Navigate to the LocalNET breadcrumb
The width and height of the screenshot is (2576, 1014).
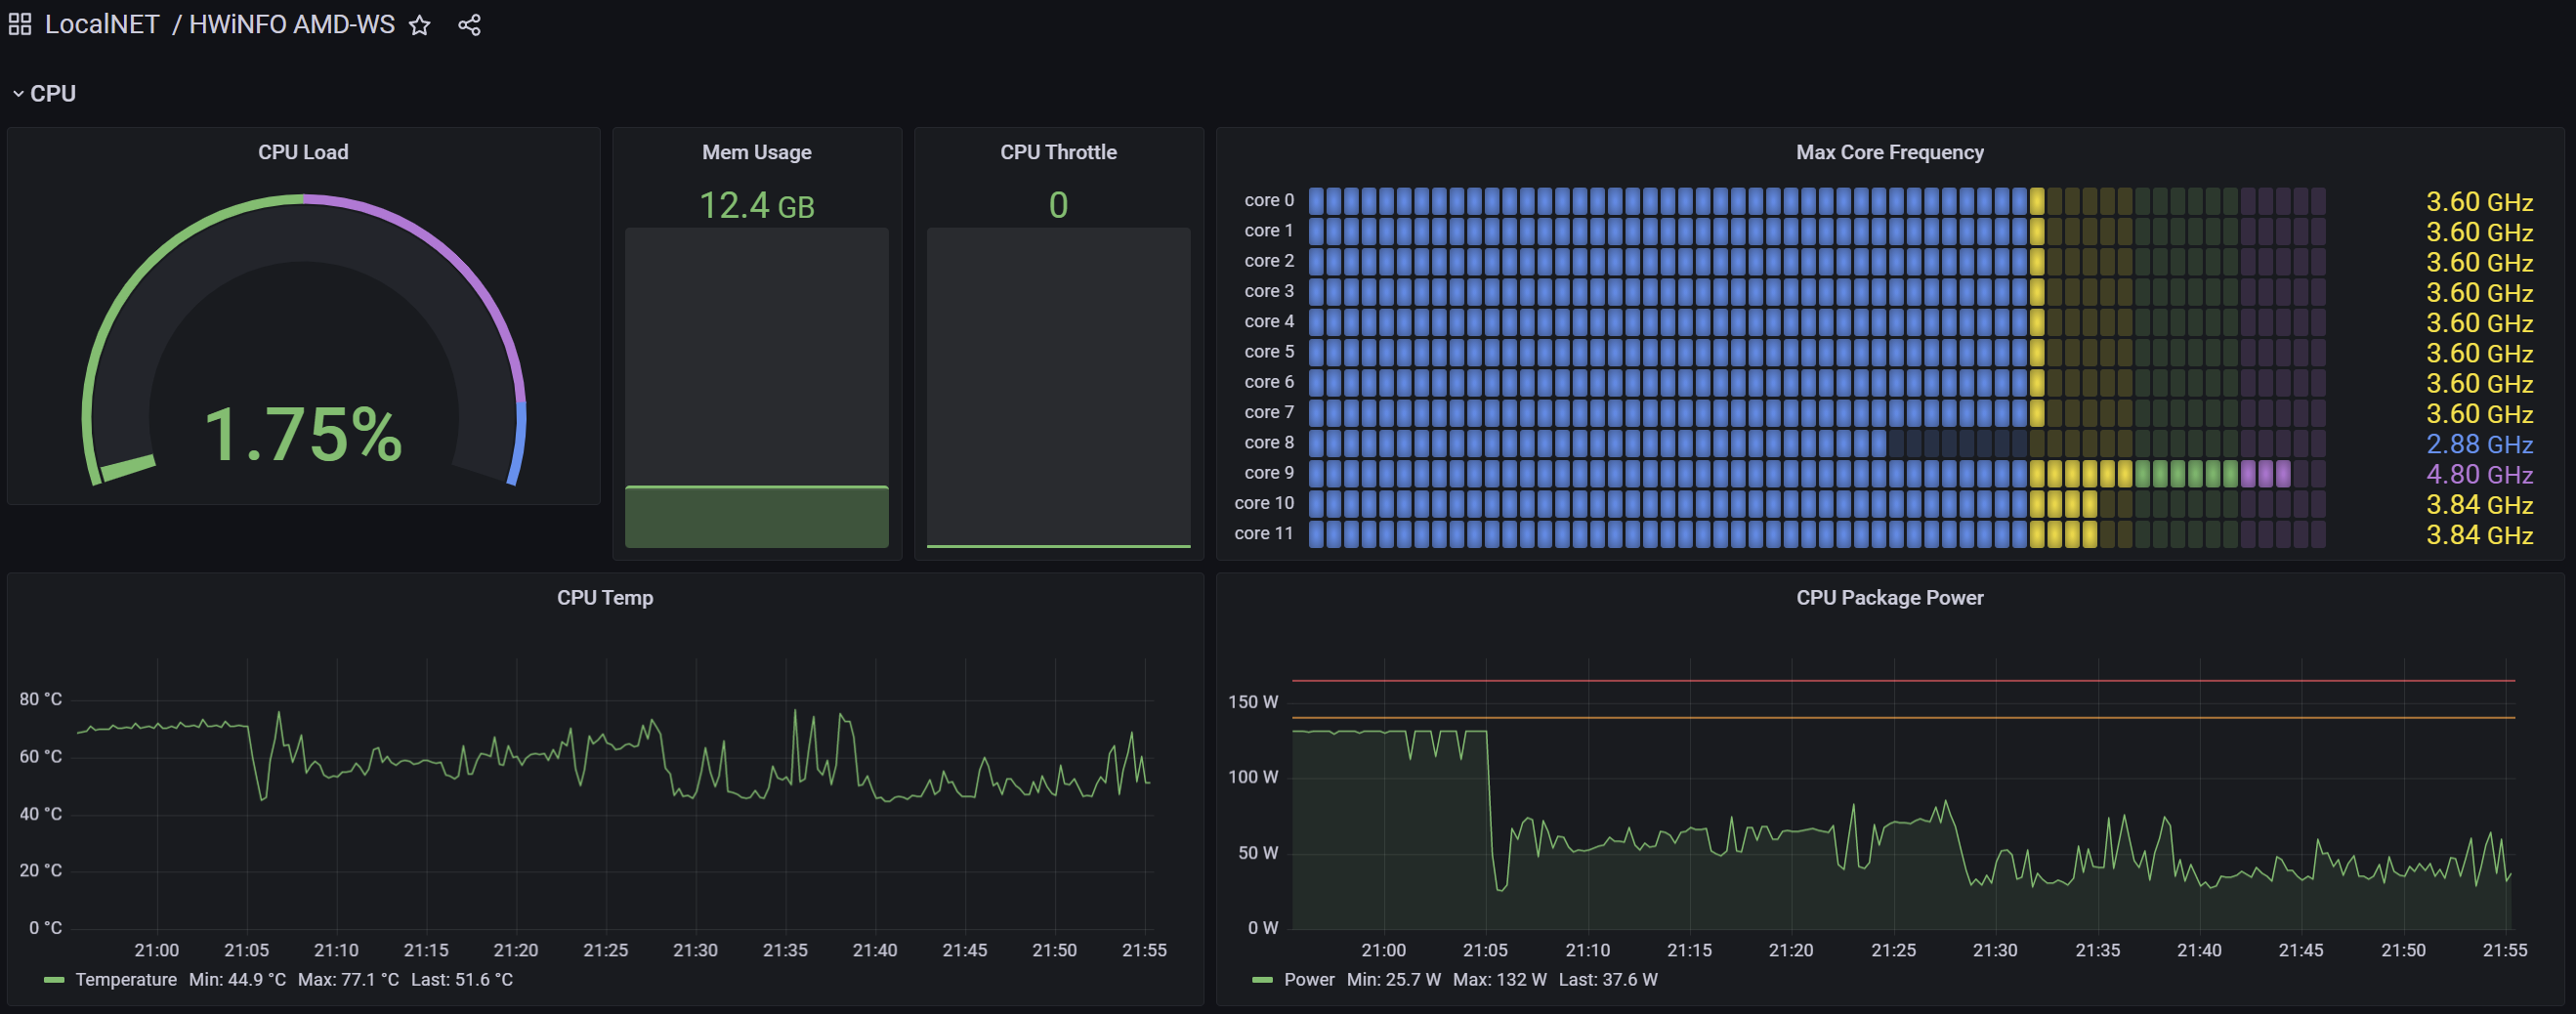click(x=100, y=24)
